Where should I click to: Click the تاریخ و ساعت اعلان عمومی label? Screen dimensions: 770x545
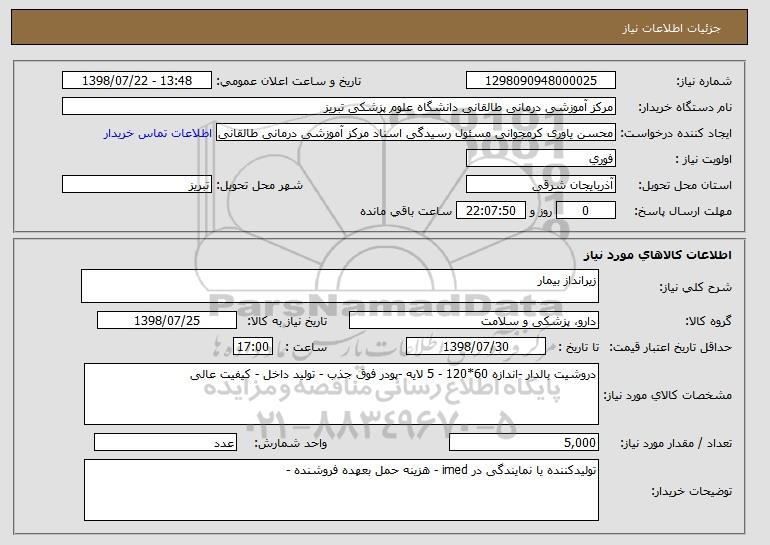289,81
